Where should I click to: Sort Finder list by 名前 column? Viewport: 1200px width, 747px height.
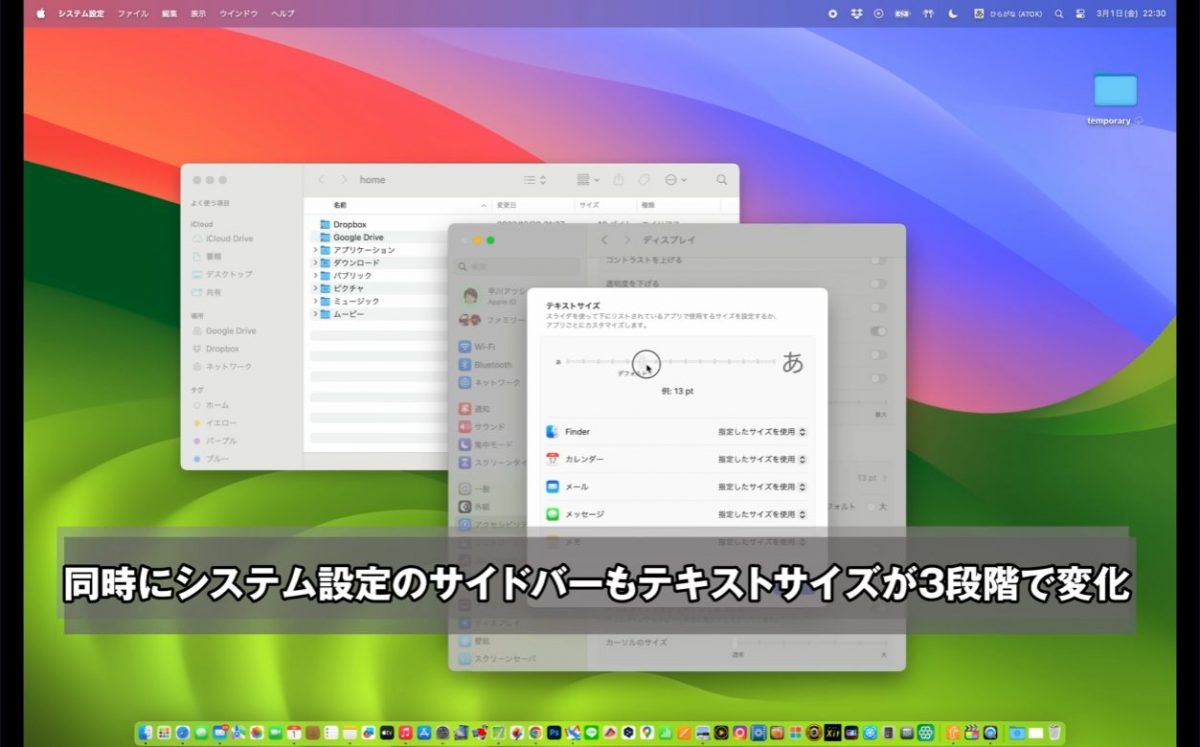(340, 205)
